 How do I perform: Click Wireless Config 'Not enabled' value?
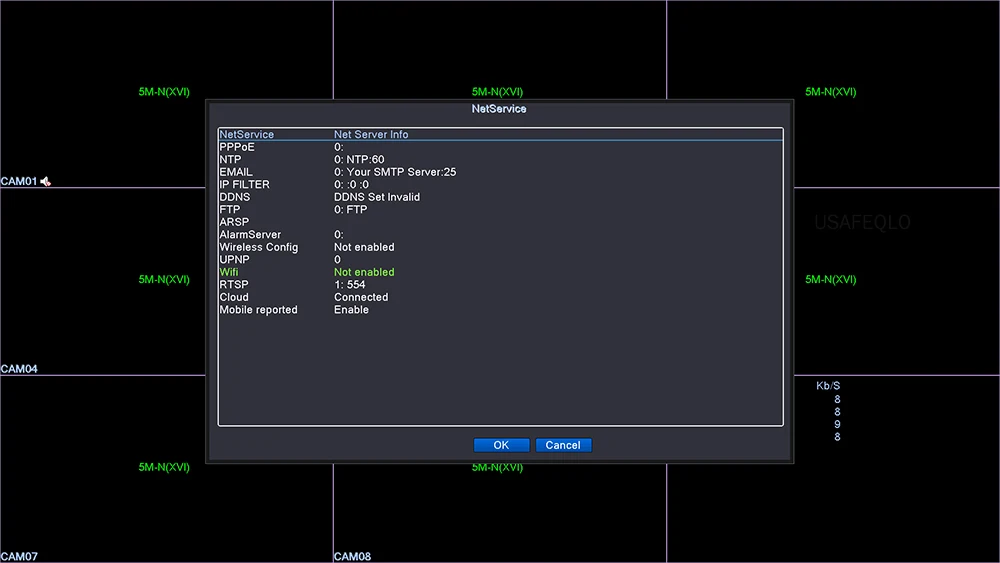click(364, 247)
